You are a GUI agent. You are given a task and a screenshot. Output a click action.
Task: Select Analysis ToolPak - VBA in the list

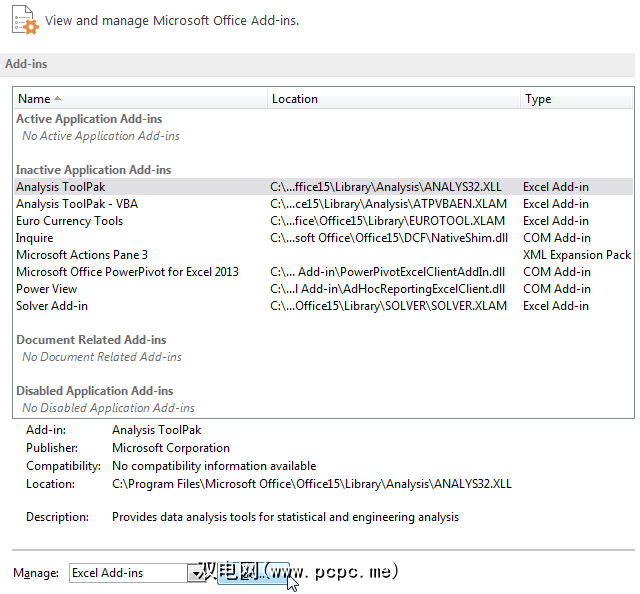point(79,204)
